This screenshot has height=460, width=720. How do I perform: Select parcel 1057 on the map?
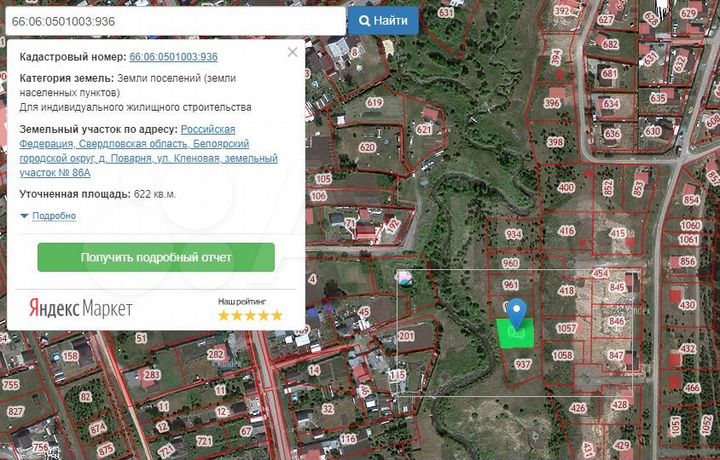[x=566, y=328]
